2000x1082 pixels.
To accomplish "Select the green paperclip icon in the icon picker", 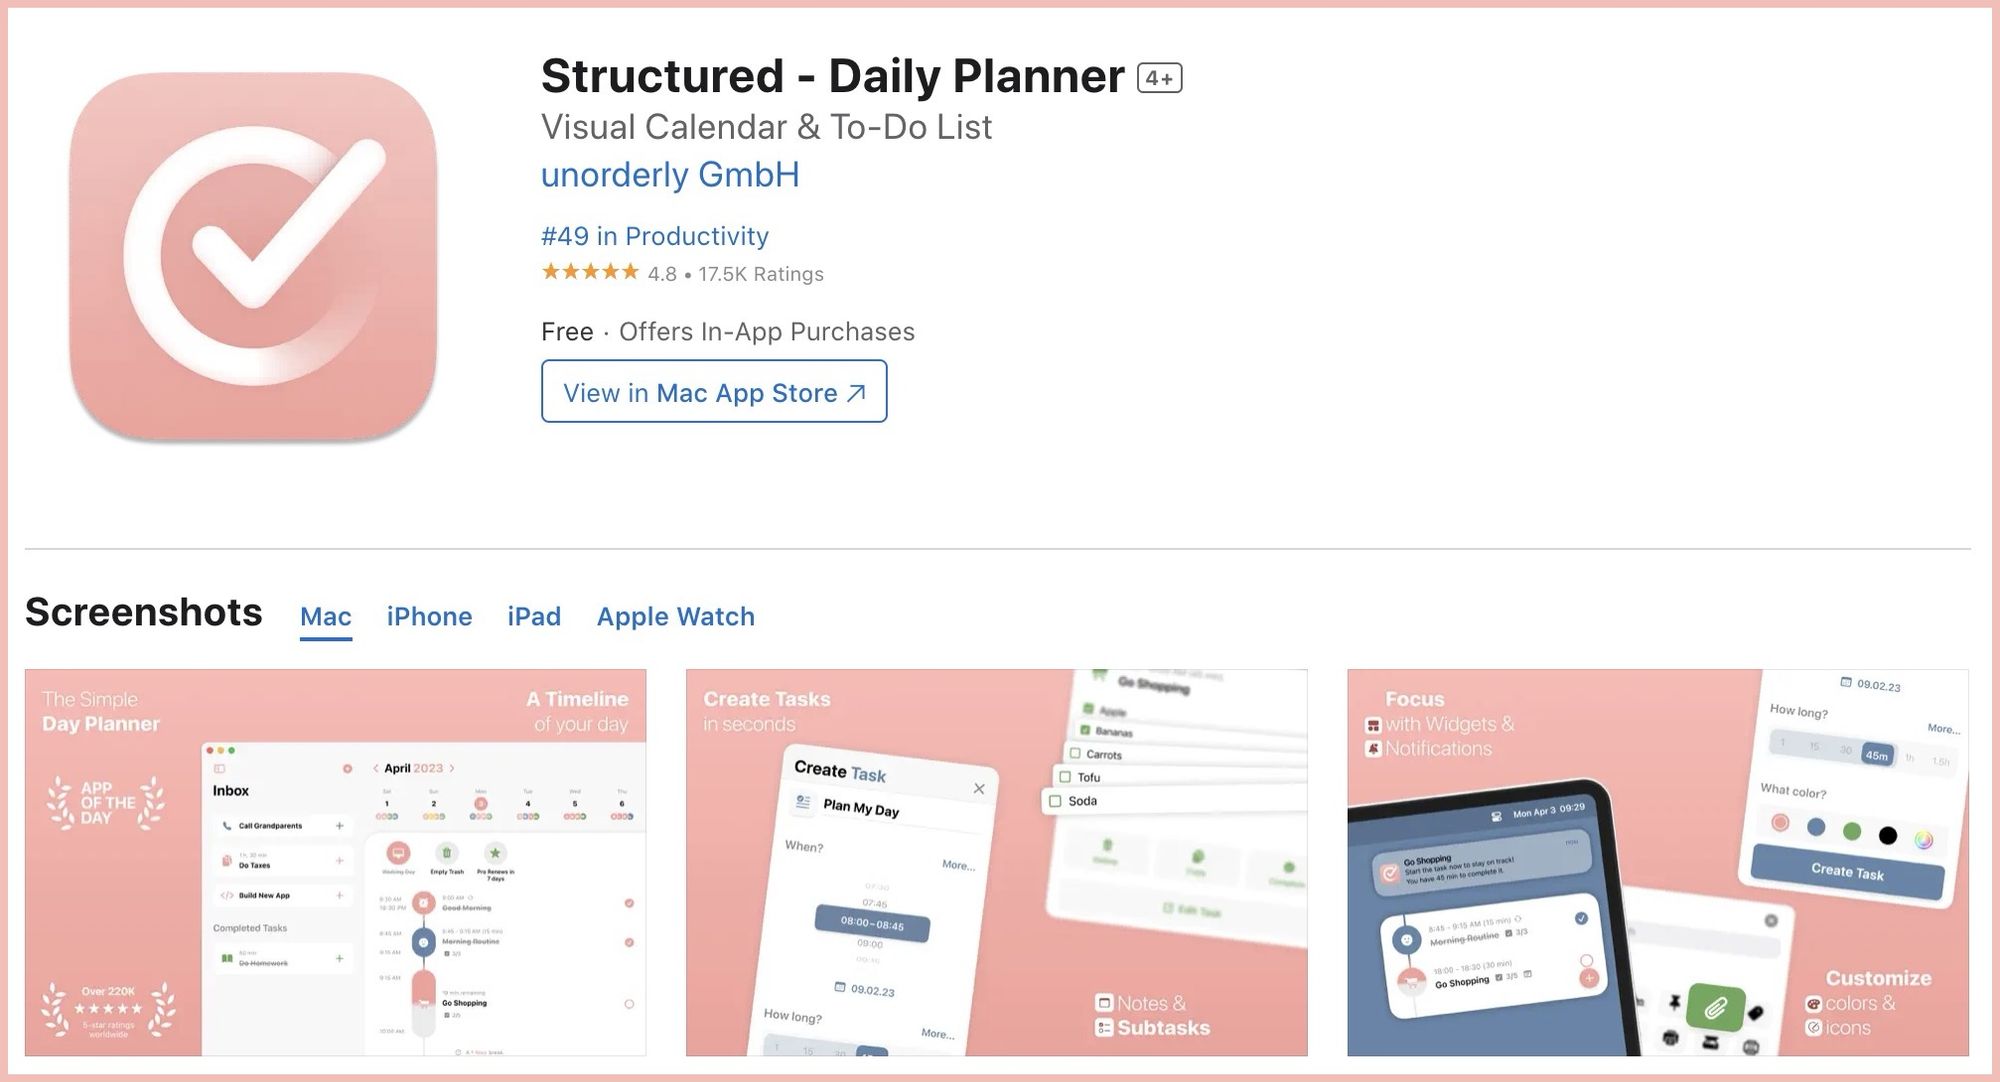I will 1716,1006.
